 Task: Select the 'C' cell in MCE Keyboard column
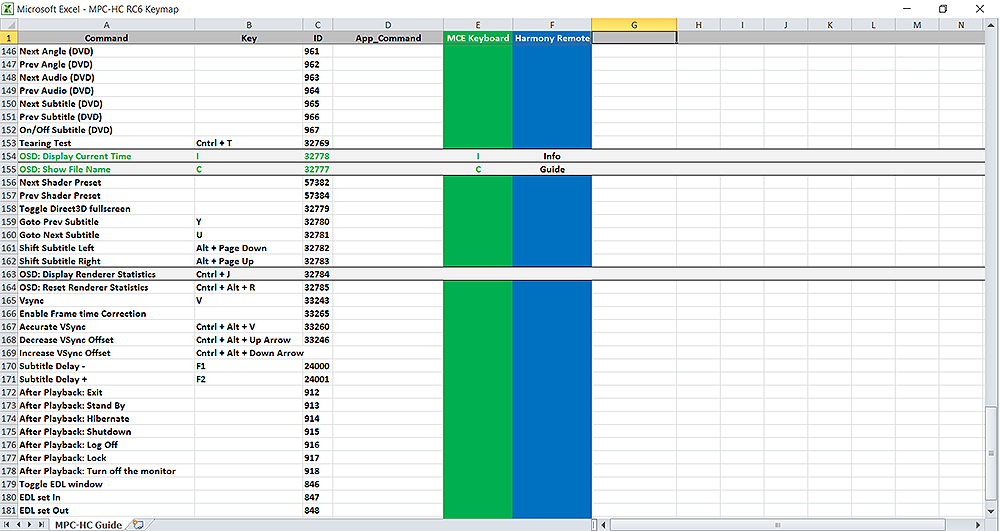coord(478,170)
